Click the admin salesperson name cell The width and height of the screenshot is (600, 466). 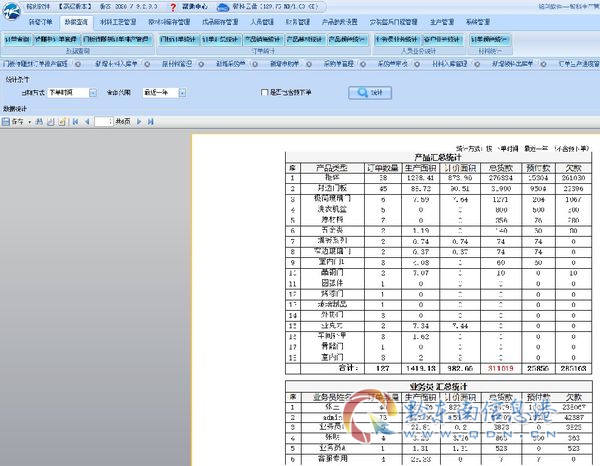[332, 417]
